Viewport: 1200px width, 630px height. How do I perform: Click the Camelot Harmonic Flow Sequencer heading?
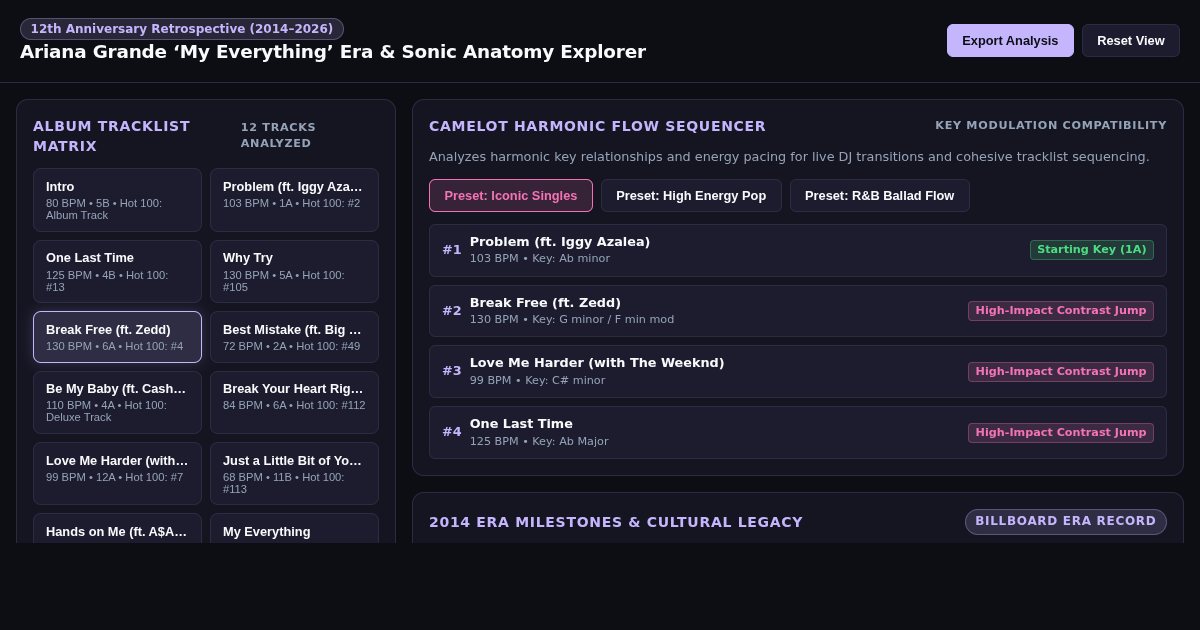pos(597,126)
